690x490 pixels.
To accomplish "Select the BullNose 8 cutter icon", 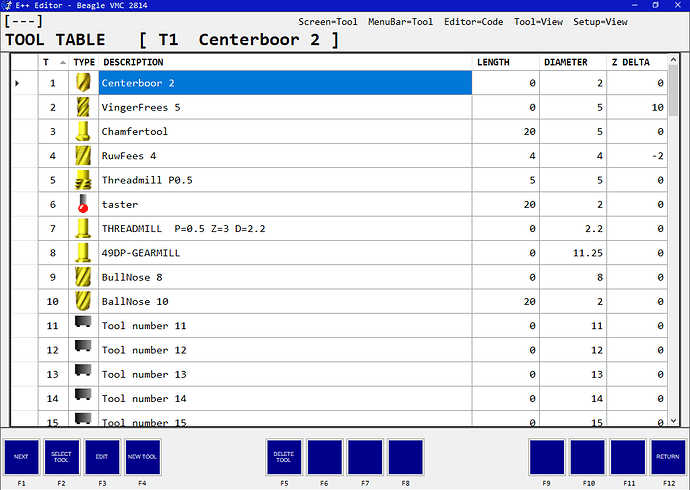I will click(x=83, y=277).
